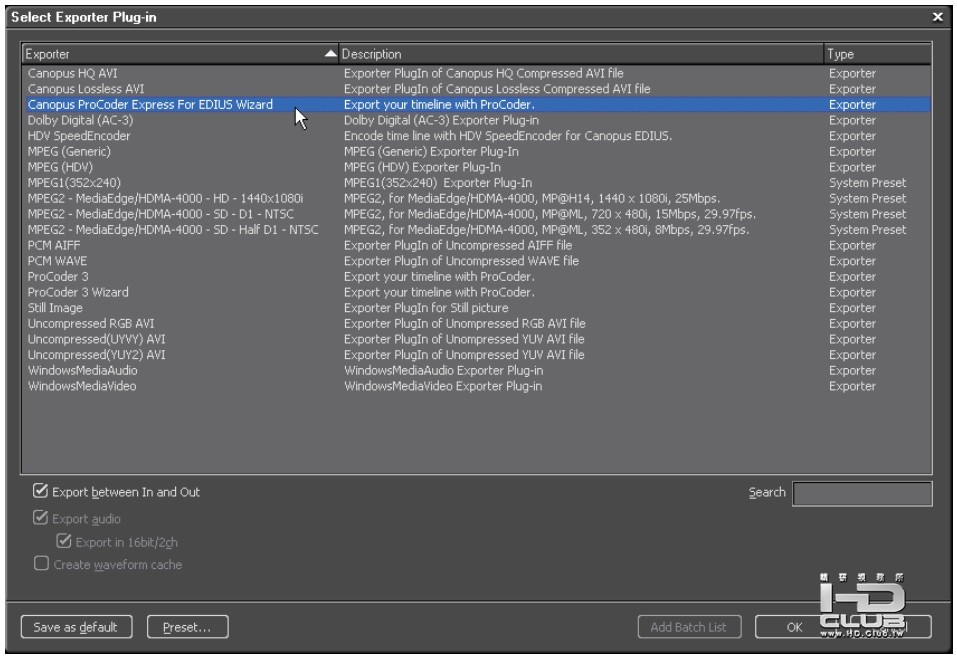The height and width of the screenshot is (659, 957).
Task: Sort list by the Description column header
Action: click(x=581, y=54)
